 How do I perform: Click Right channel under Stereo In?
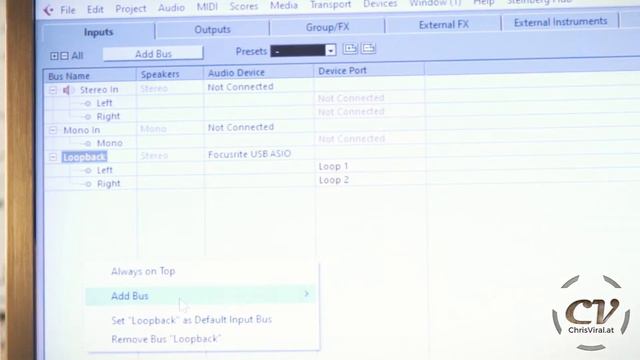point(108,116)
